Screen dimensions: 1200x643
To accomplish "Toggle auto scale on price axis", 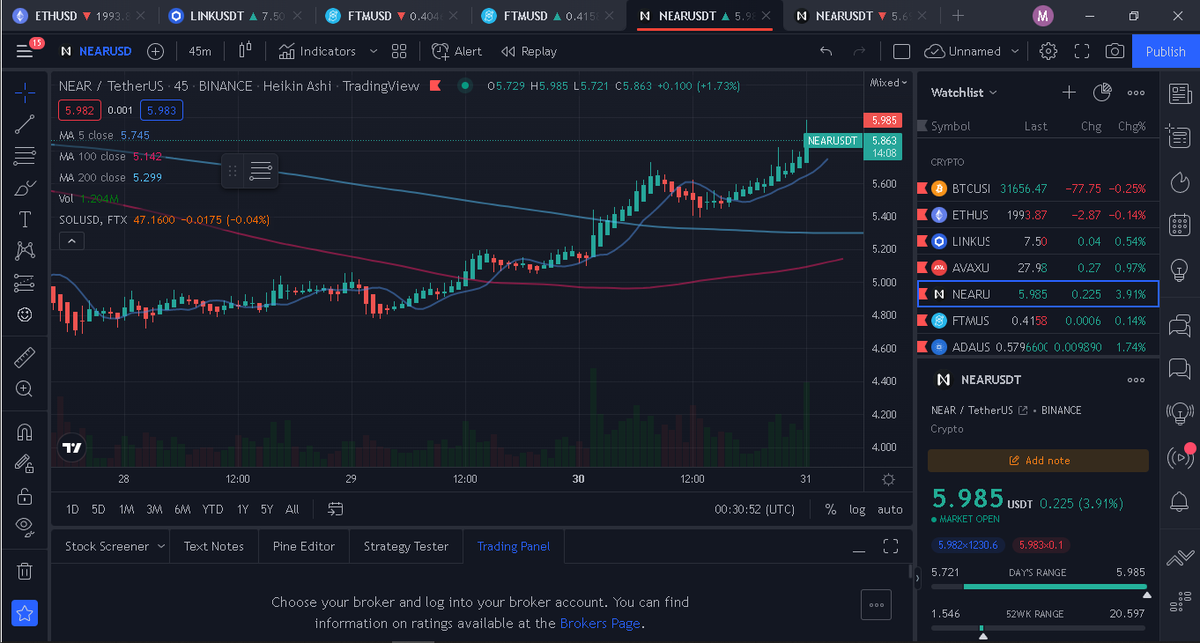I will coord(890,509).
